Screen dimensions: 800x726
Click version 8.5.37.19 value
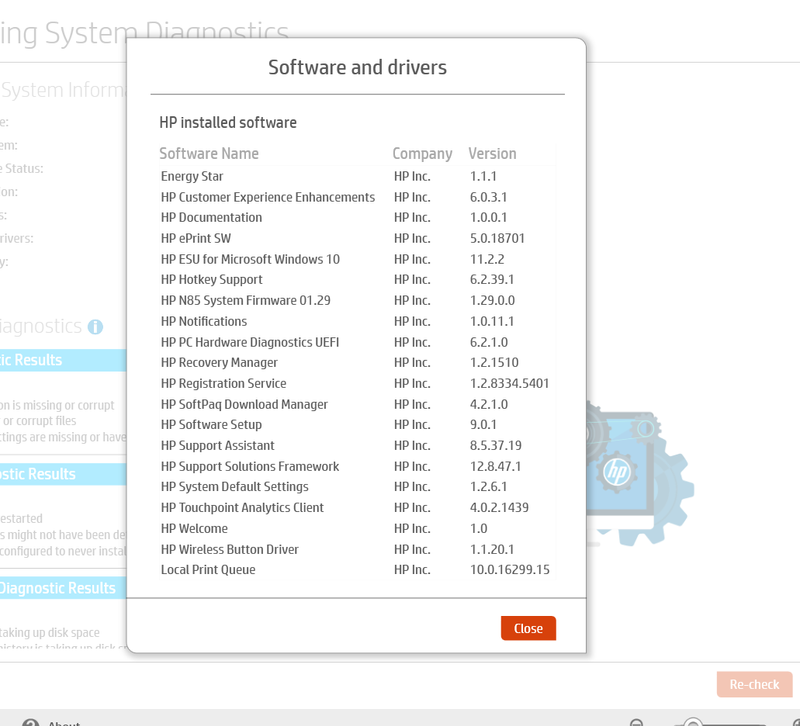(495, 445)
